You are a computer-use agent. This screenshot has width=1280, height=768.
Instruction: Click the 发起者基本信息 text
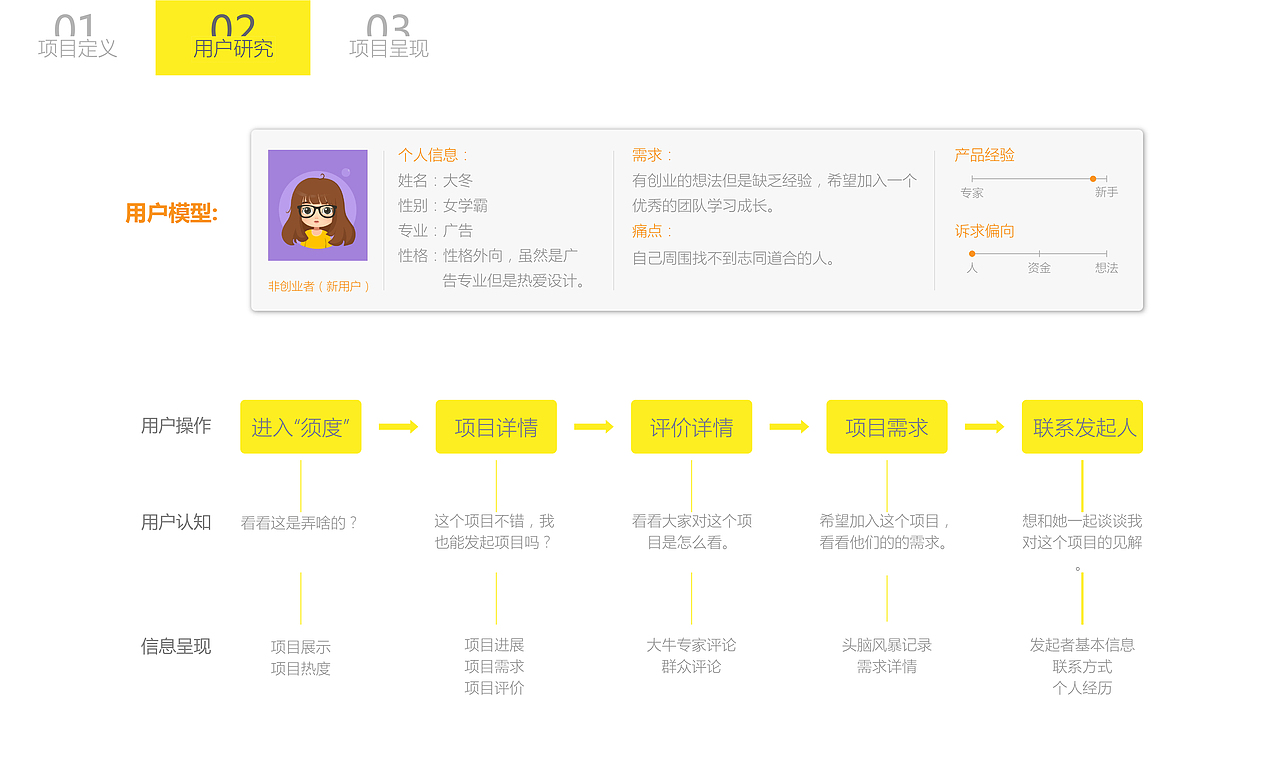1082,645
